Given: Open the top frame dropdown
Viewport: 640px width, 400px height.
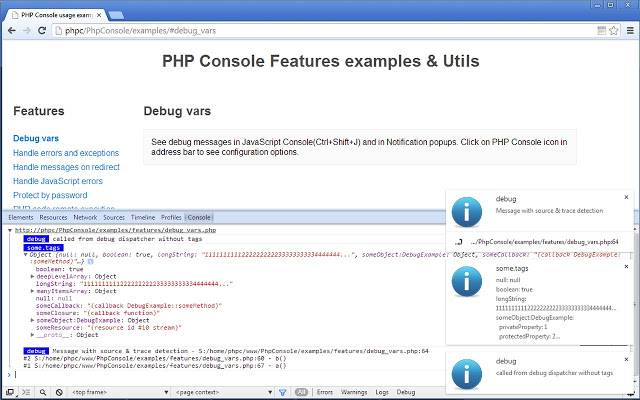Looking at the screenshot, I should tap(120, 392).
